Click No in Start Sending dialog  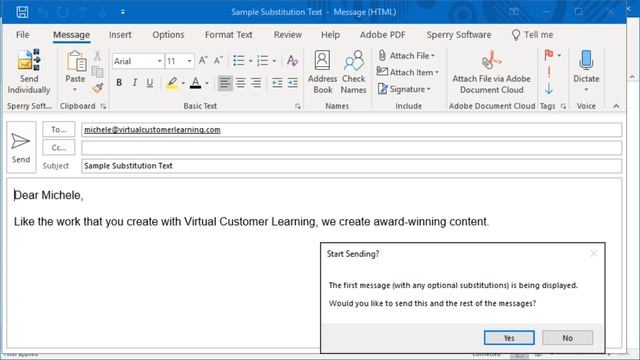coord(567,338)
